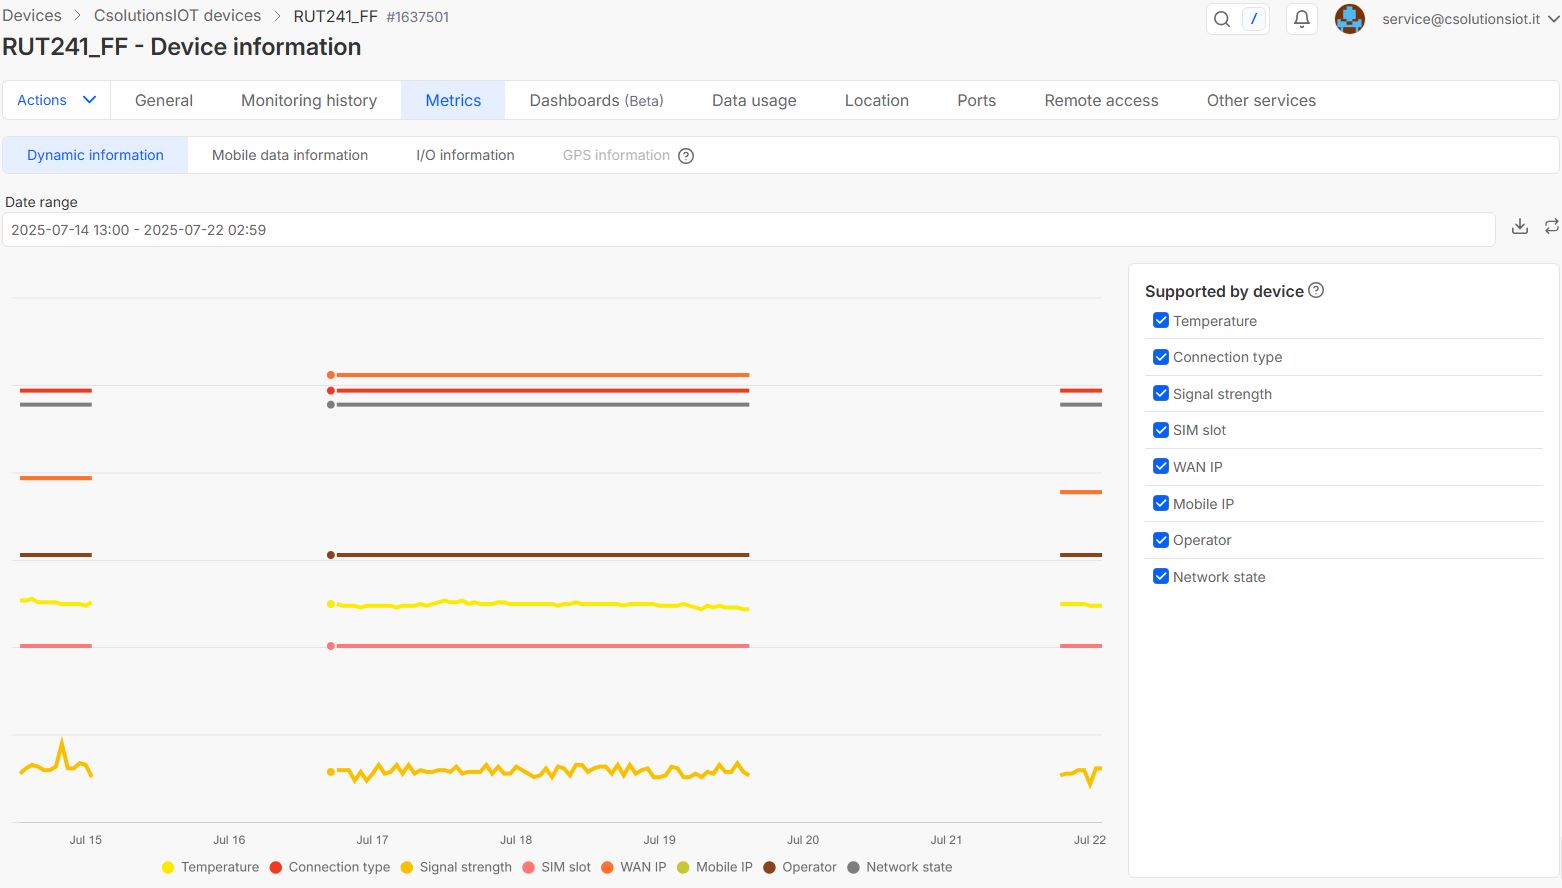The width and height of the screenshot is (1562, 888).
Task: Open the account menu chevron
Action: 1553,19
